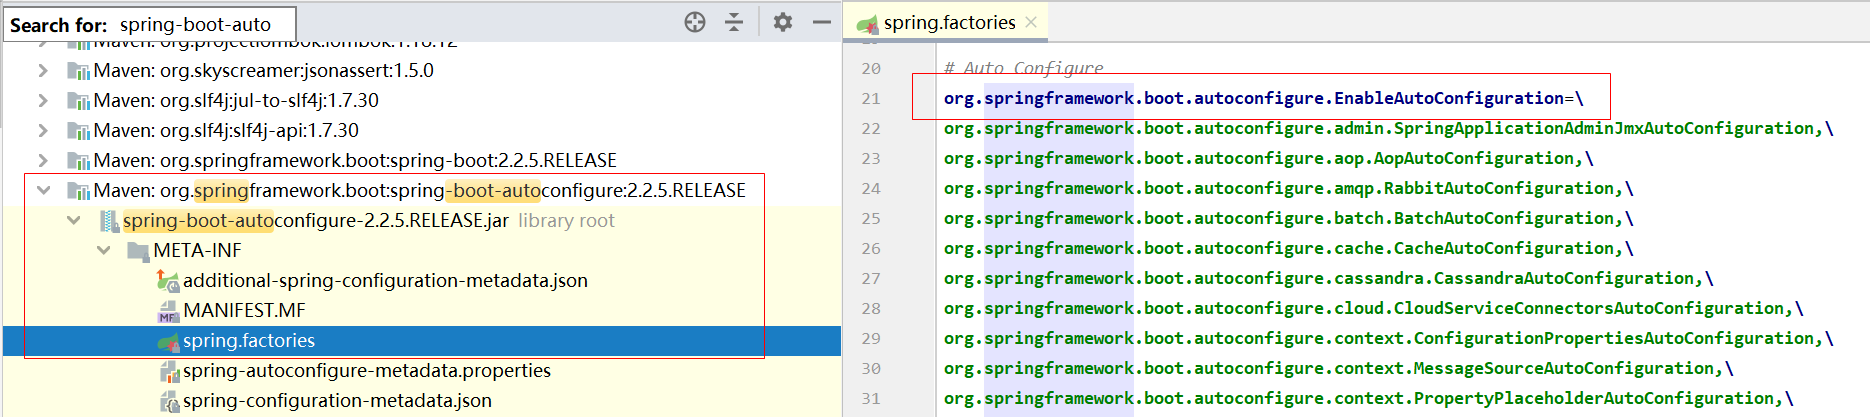
Task: Click the PropertyPlaceholderAutoConfiguration line
Action: 1369,398
